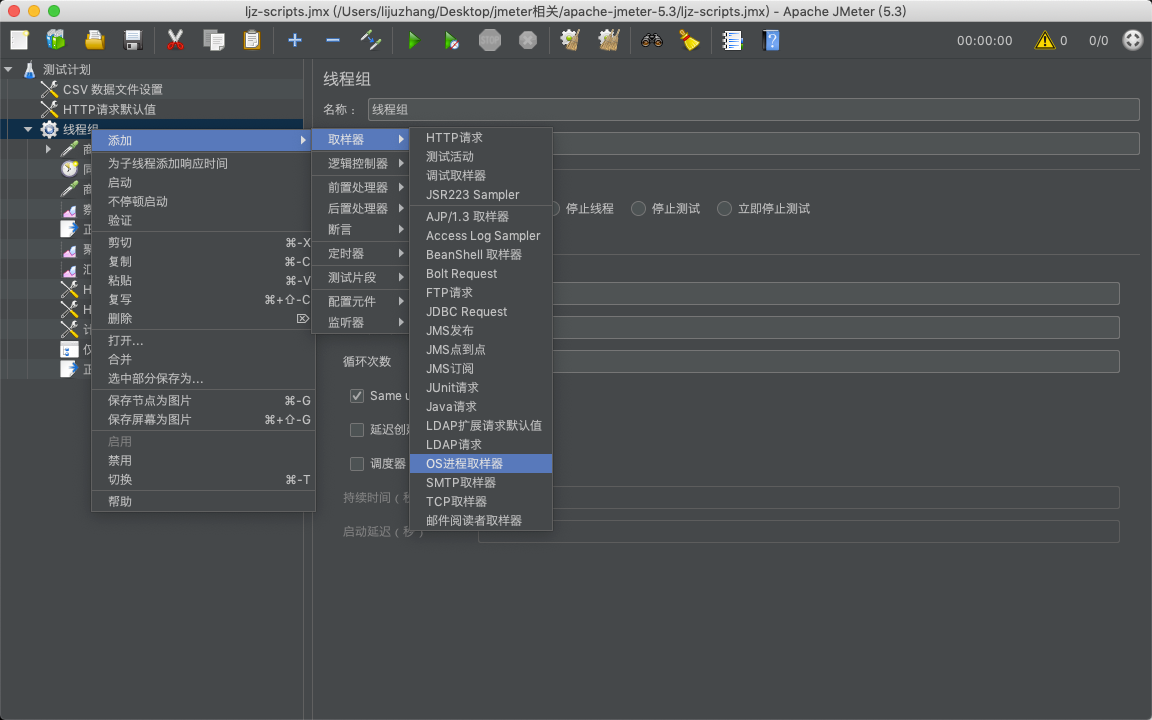Screen dimensions: 1152x720
Task: Select the 线程组 gear node in tree
Action: [49, 129]
